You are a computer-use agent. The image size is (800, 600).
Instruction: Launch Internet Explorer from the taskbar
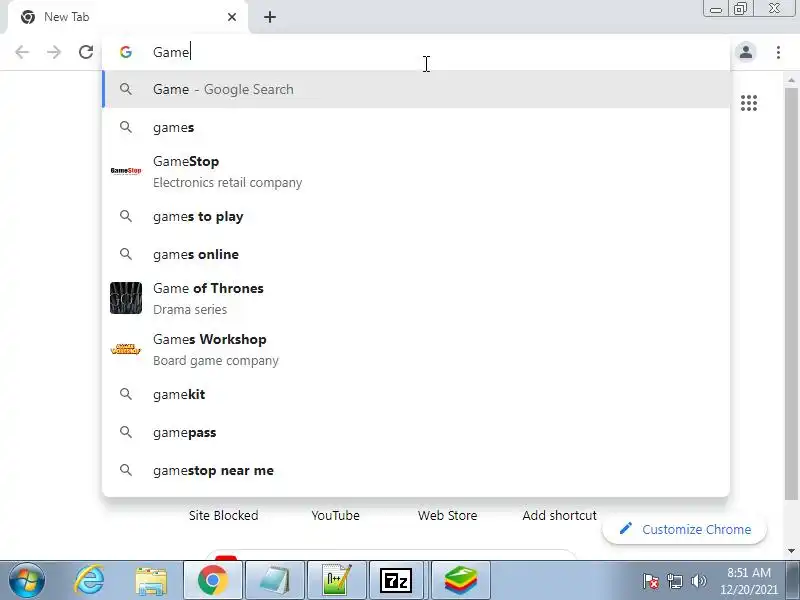pyautogui.click(x=89, y=581)
